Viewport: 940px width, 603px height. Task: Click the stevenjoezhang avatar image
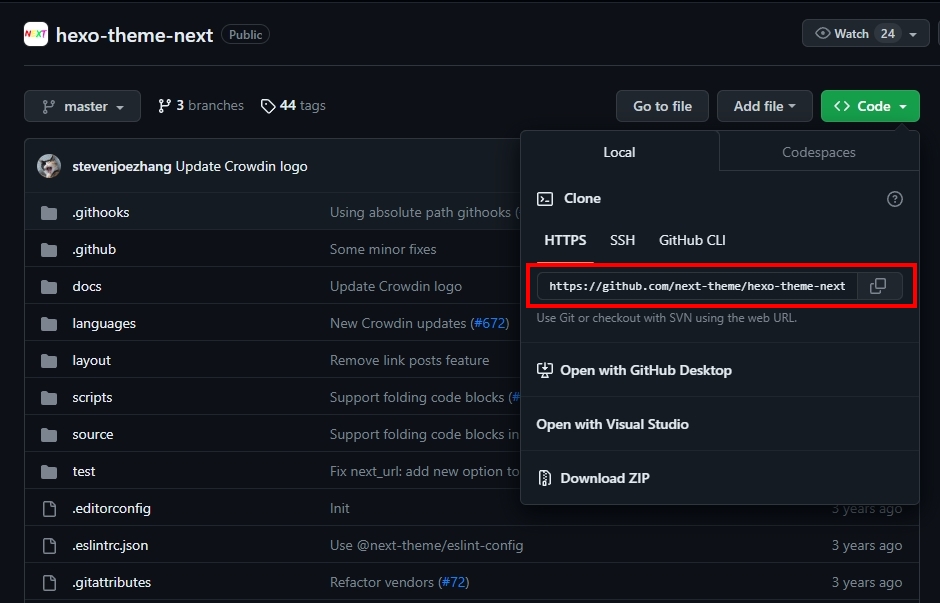(x=49, y=166)
